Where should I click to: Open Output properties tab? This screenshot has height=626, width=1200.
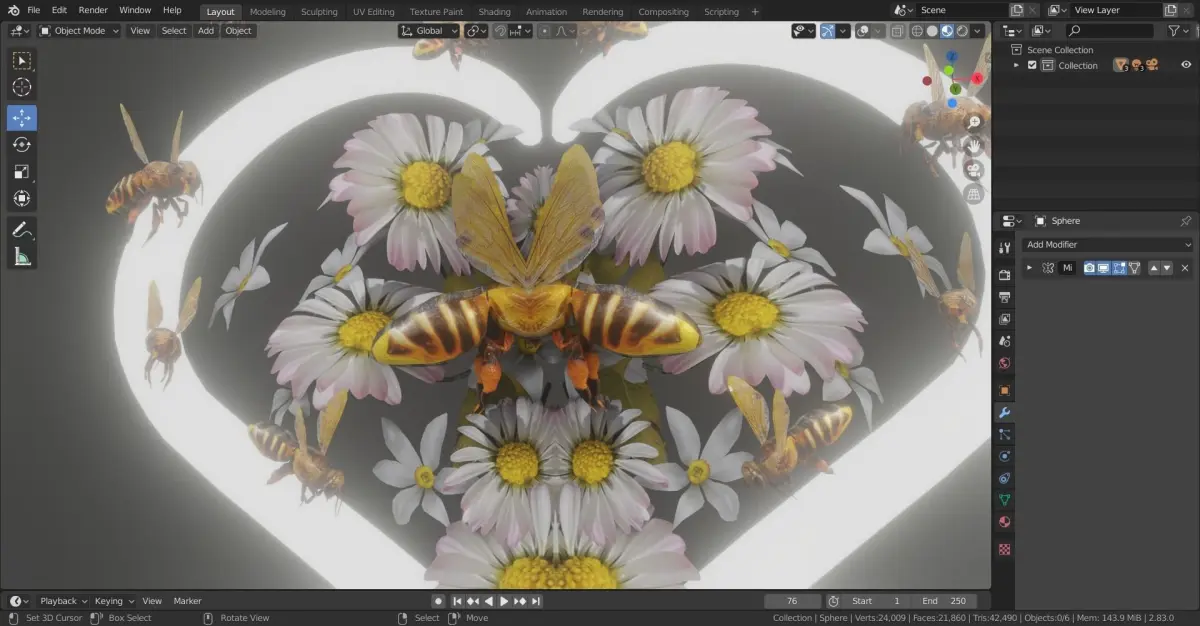pos(1005,297)
